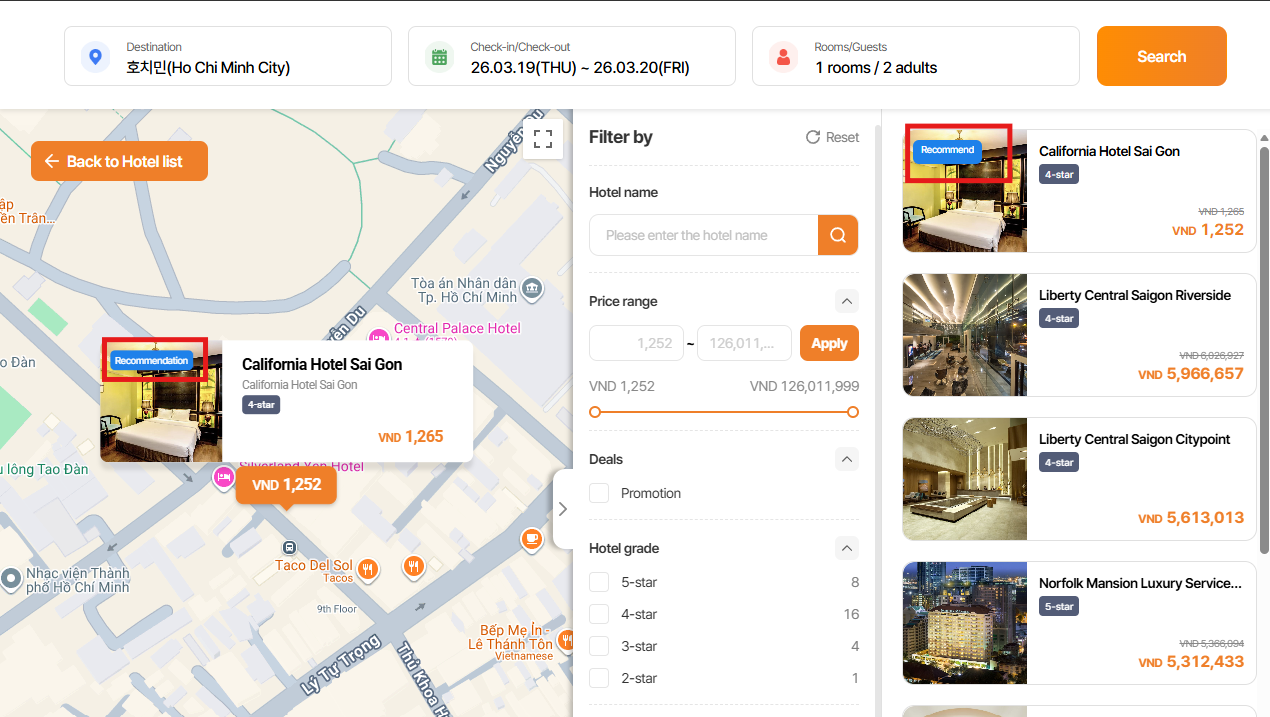Click the Recommendation badge in map popup
The image size is (1270, 717).
(x=151, y=360)
